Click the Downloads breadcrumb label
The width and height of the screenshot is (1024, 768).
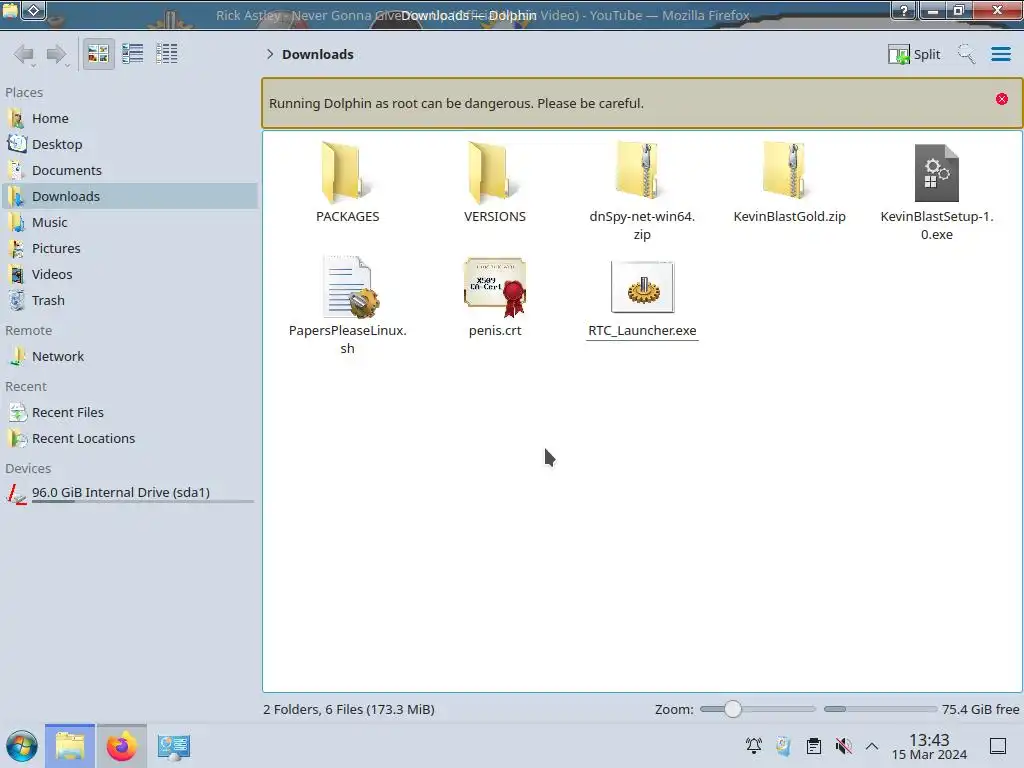tap(317, 54)
